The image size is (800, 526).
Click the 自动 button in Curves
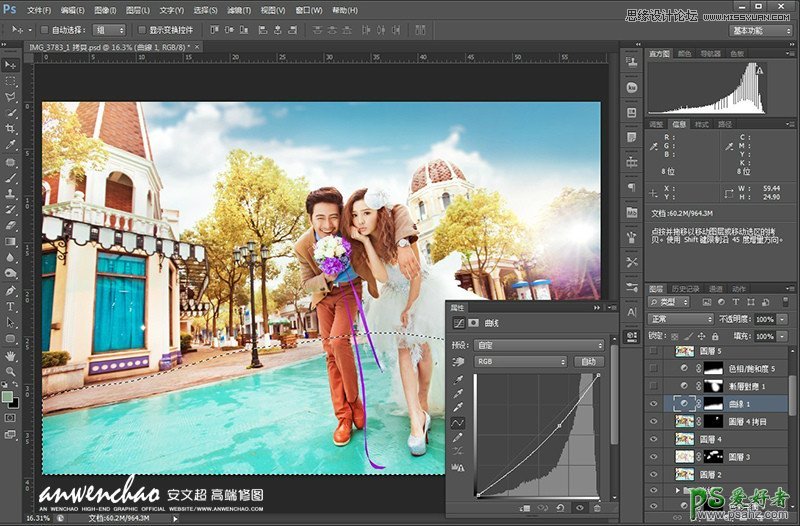pos(587,361)
